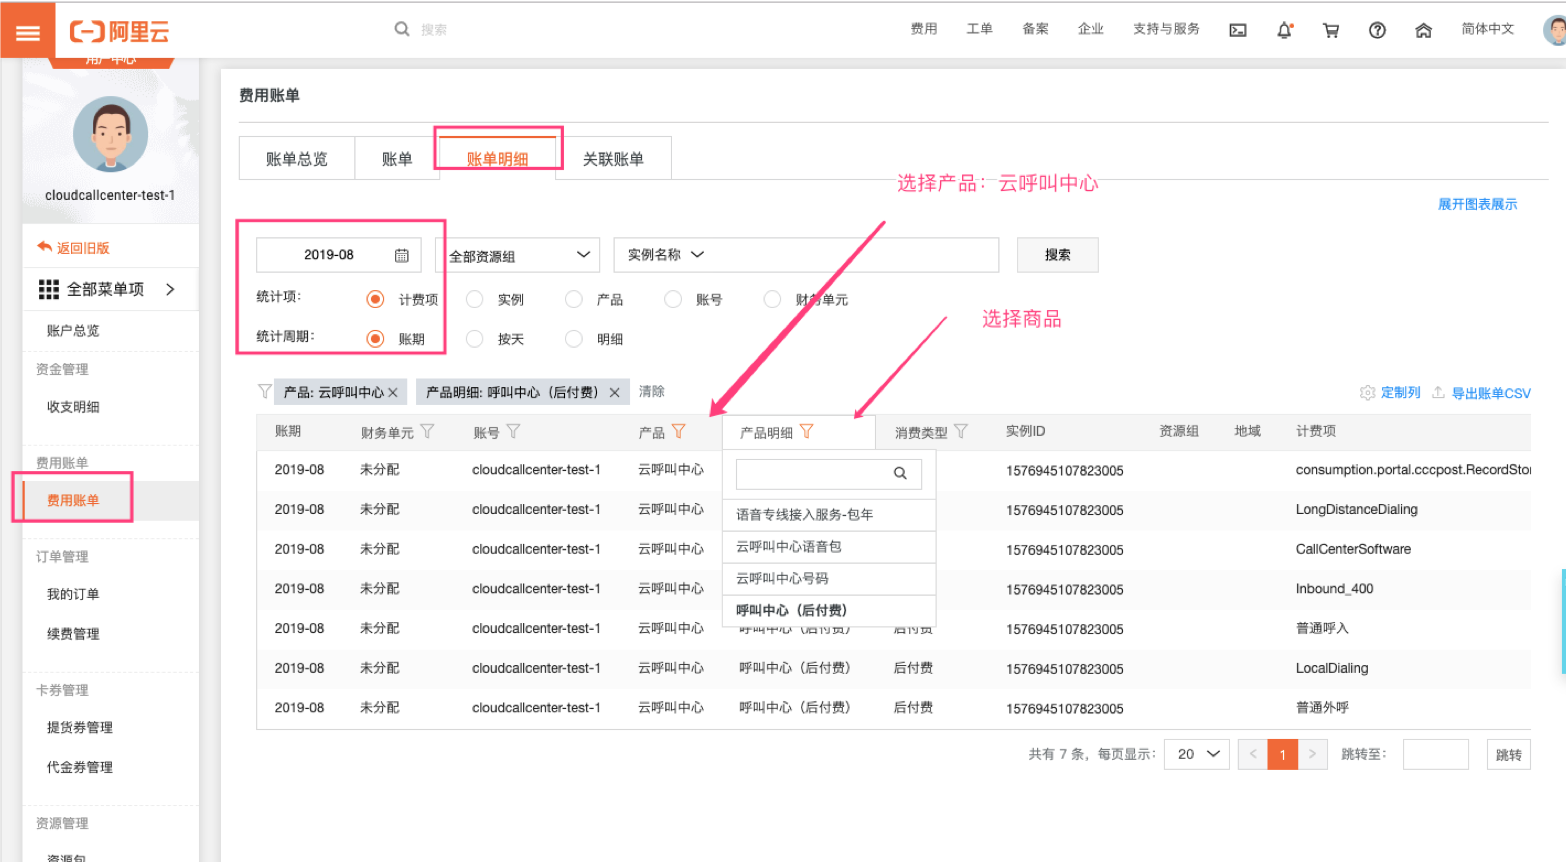The image size is (1566, 862).
Task: Select the 财务单元 radio button
Action: 772,299
